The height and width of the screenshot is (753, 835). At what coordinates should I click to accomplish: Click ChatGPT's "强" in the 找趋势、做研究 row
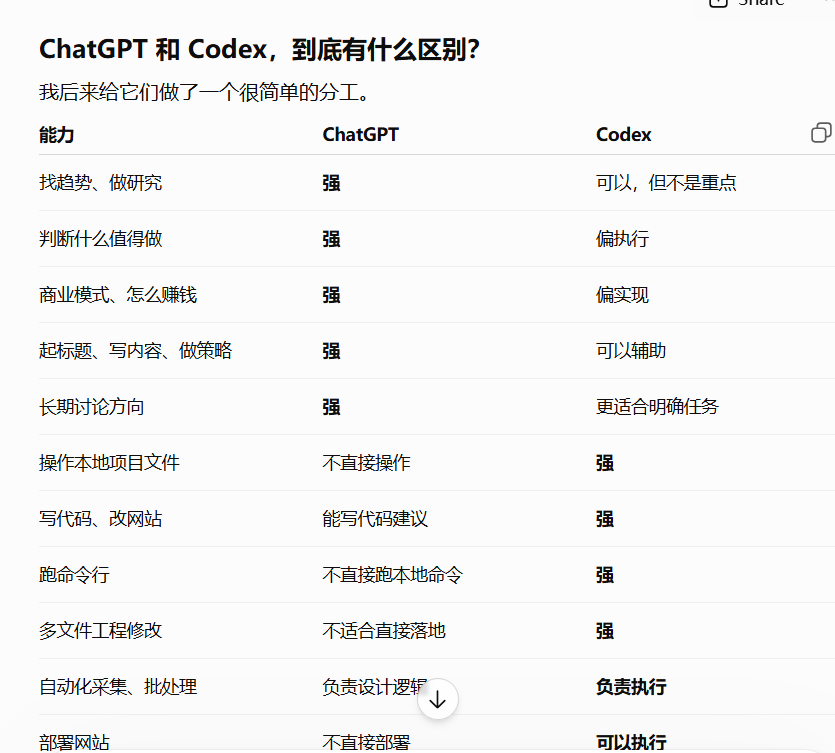(x=331, y=183)
